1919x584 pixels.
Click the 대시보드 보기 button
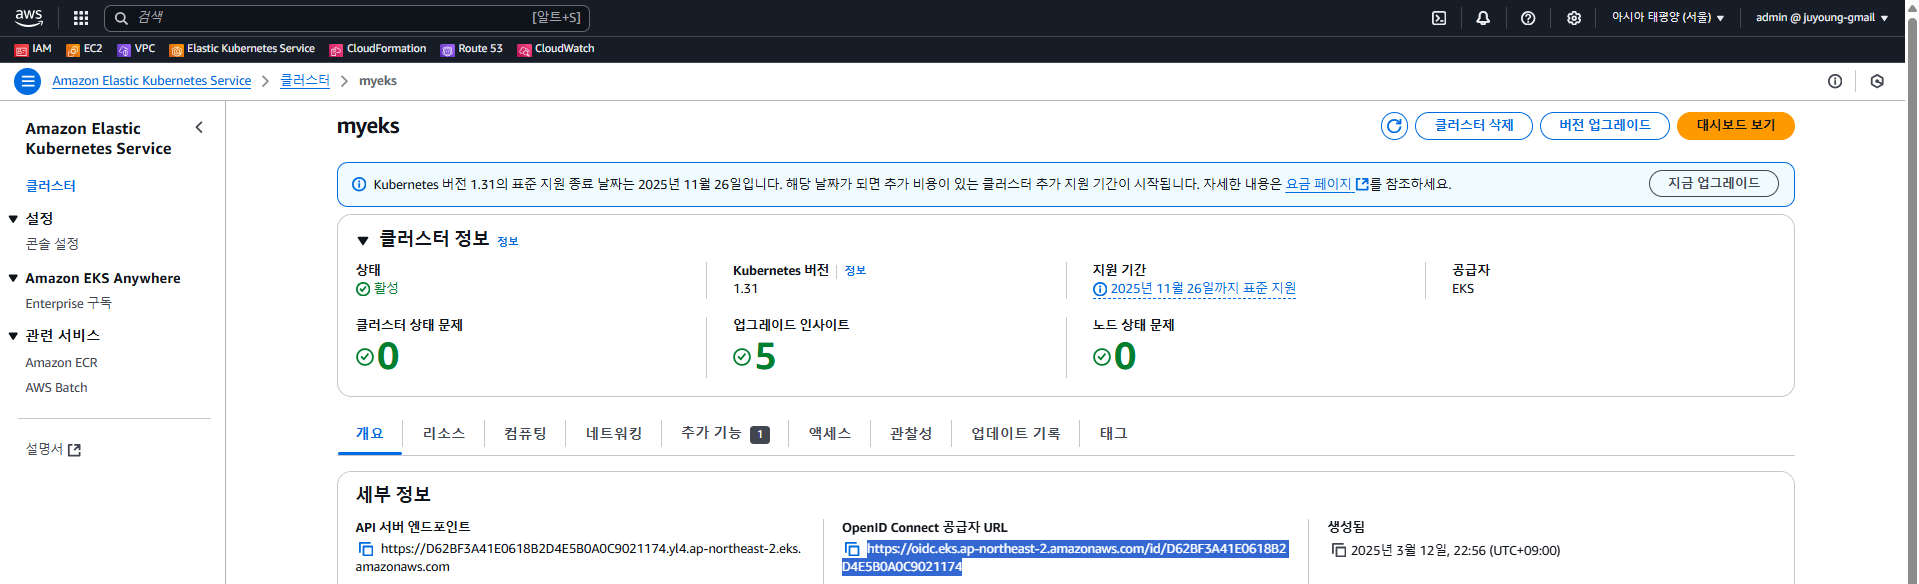tap(1736, 126)
